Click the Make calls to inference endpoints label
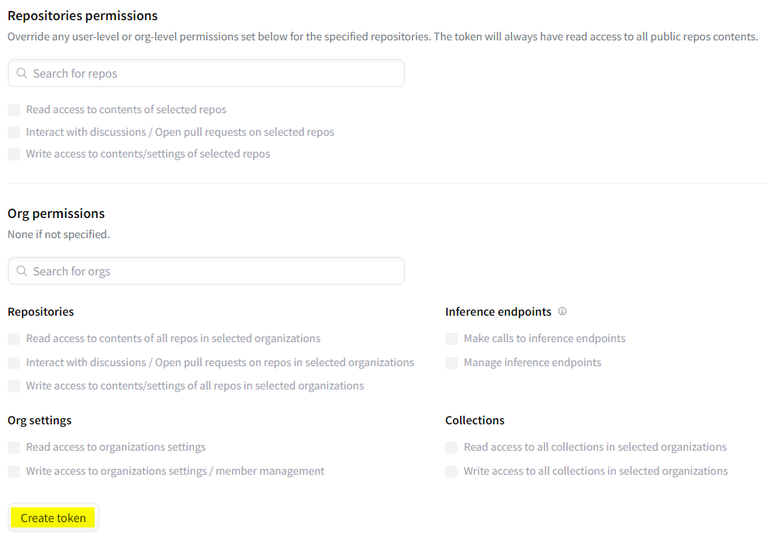768x543 pixels. [x=544, y=339]
